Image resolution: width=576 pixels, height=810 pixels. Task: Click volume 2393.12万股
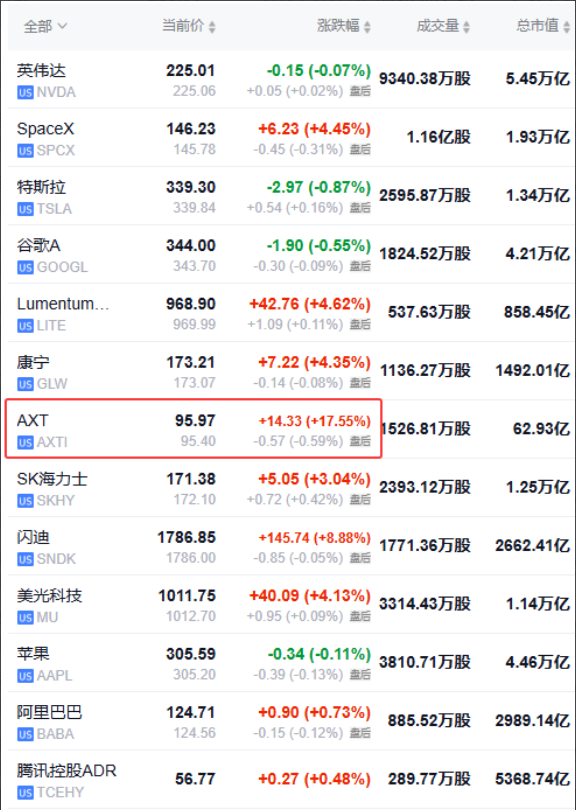(425, 487)
